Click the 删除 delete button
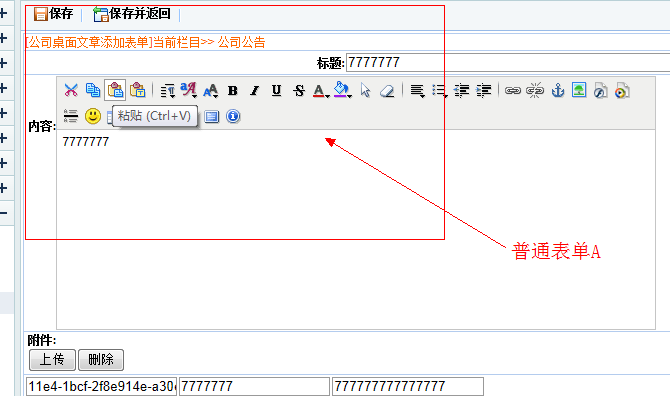 coord(101,360)
